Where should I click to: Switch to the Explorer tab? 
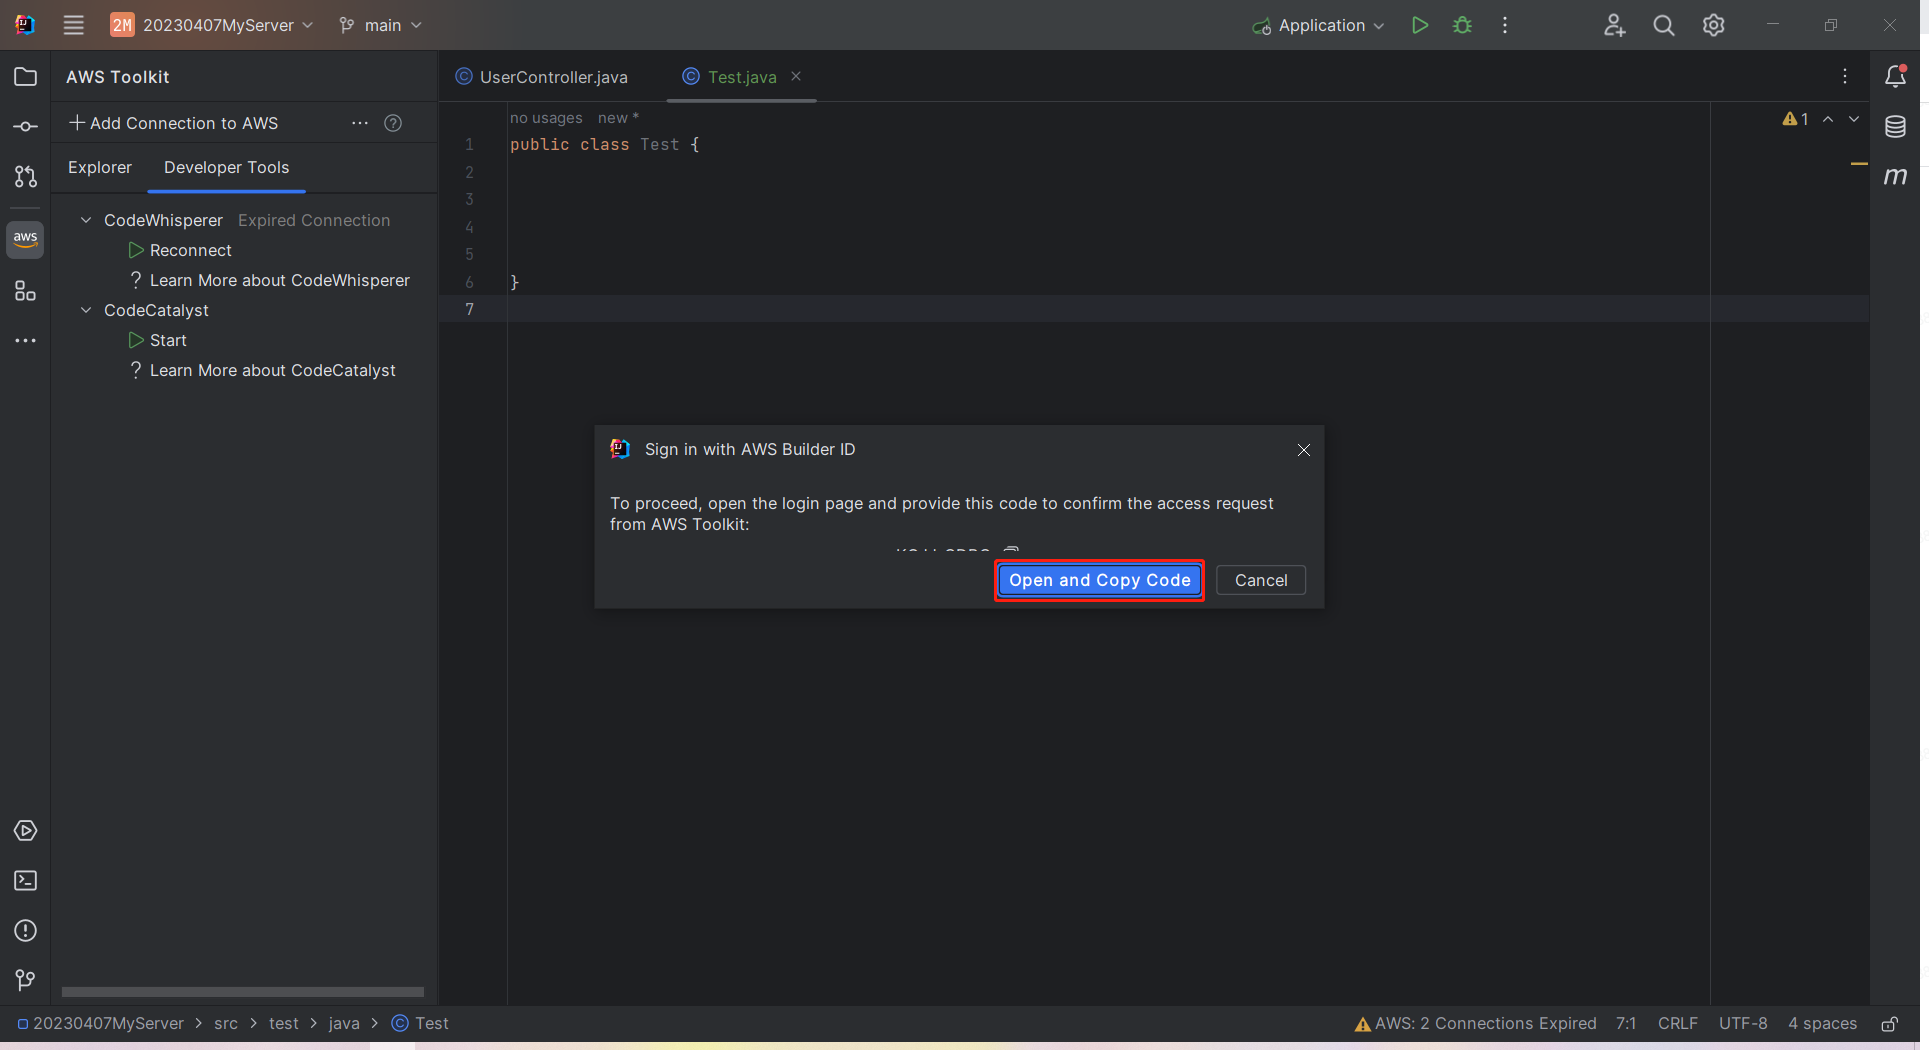click(x=100, y=168)
